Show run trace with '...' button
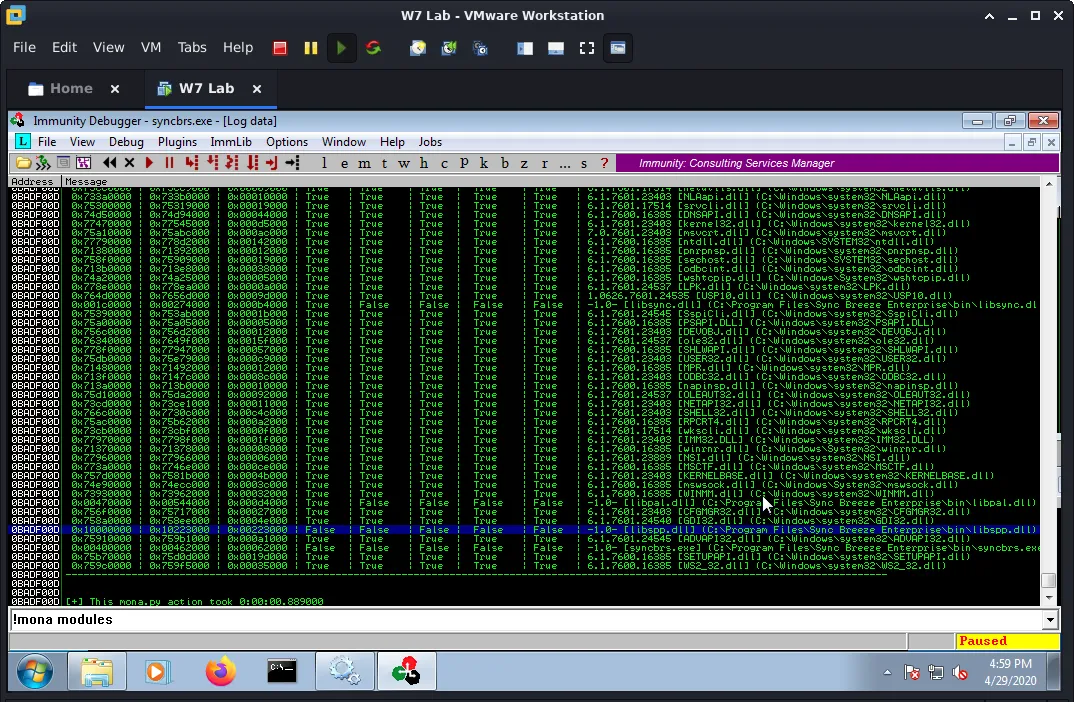Screen dimensions: 1074x702 (564, 163)
